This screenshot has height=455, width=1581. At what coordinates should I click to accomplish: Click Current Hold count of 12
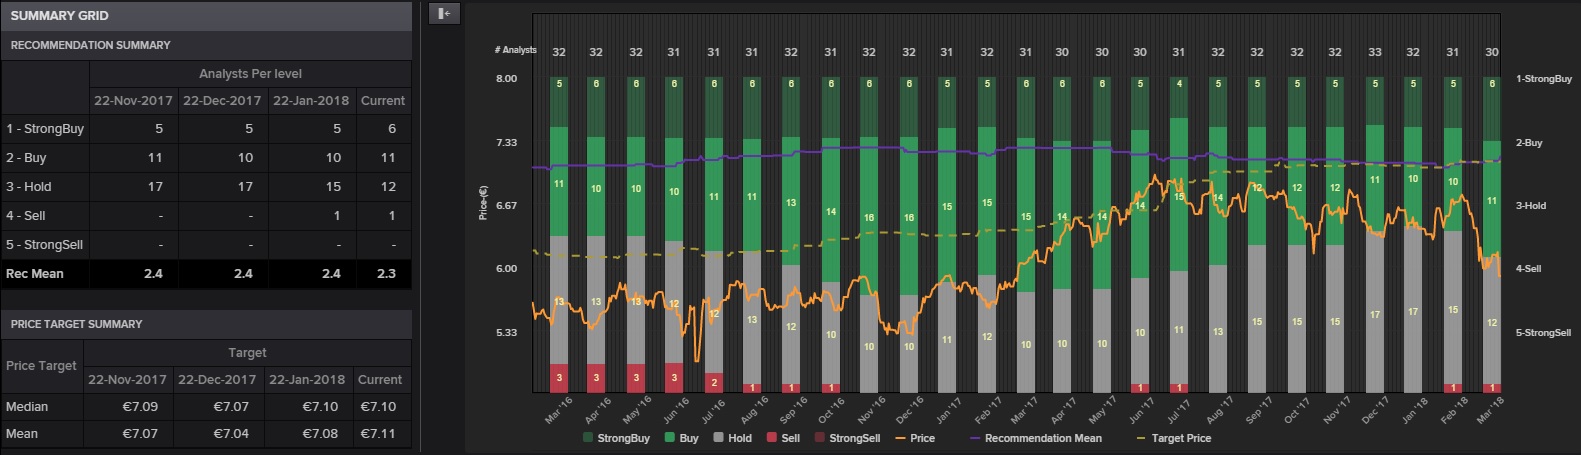(x=388, y=187)
